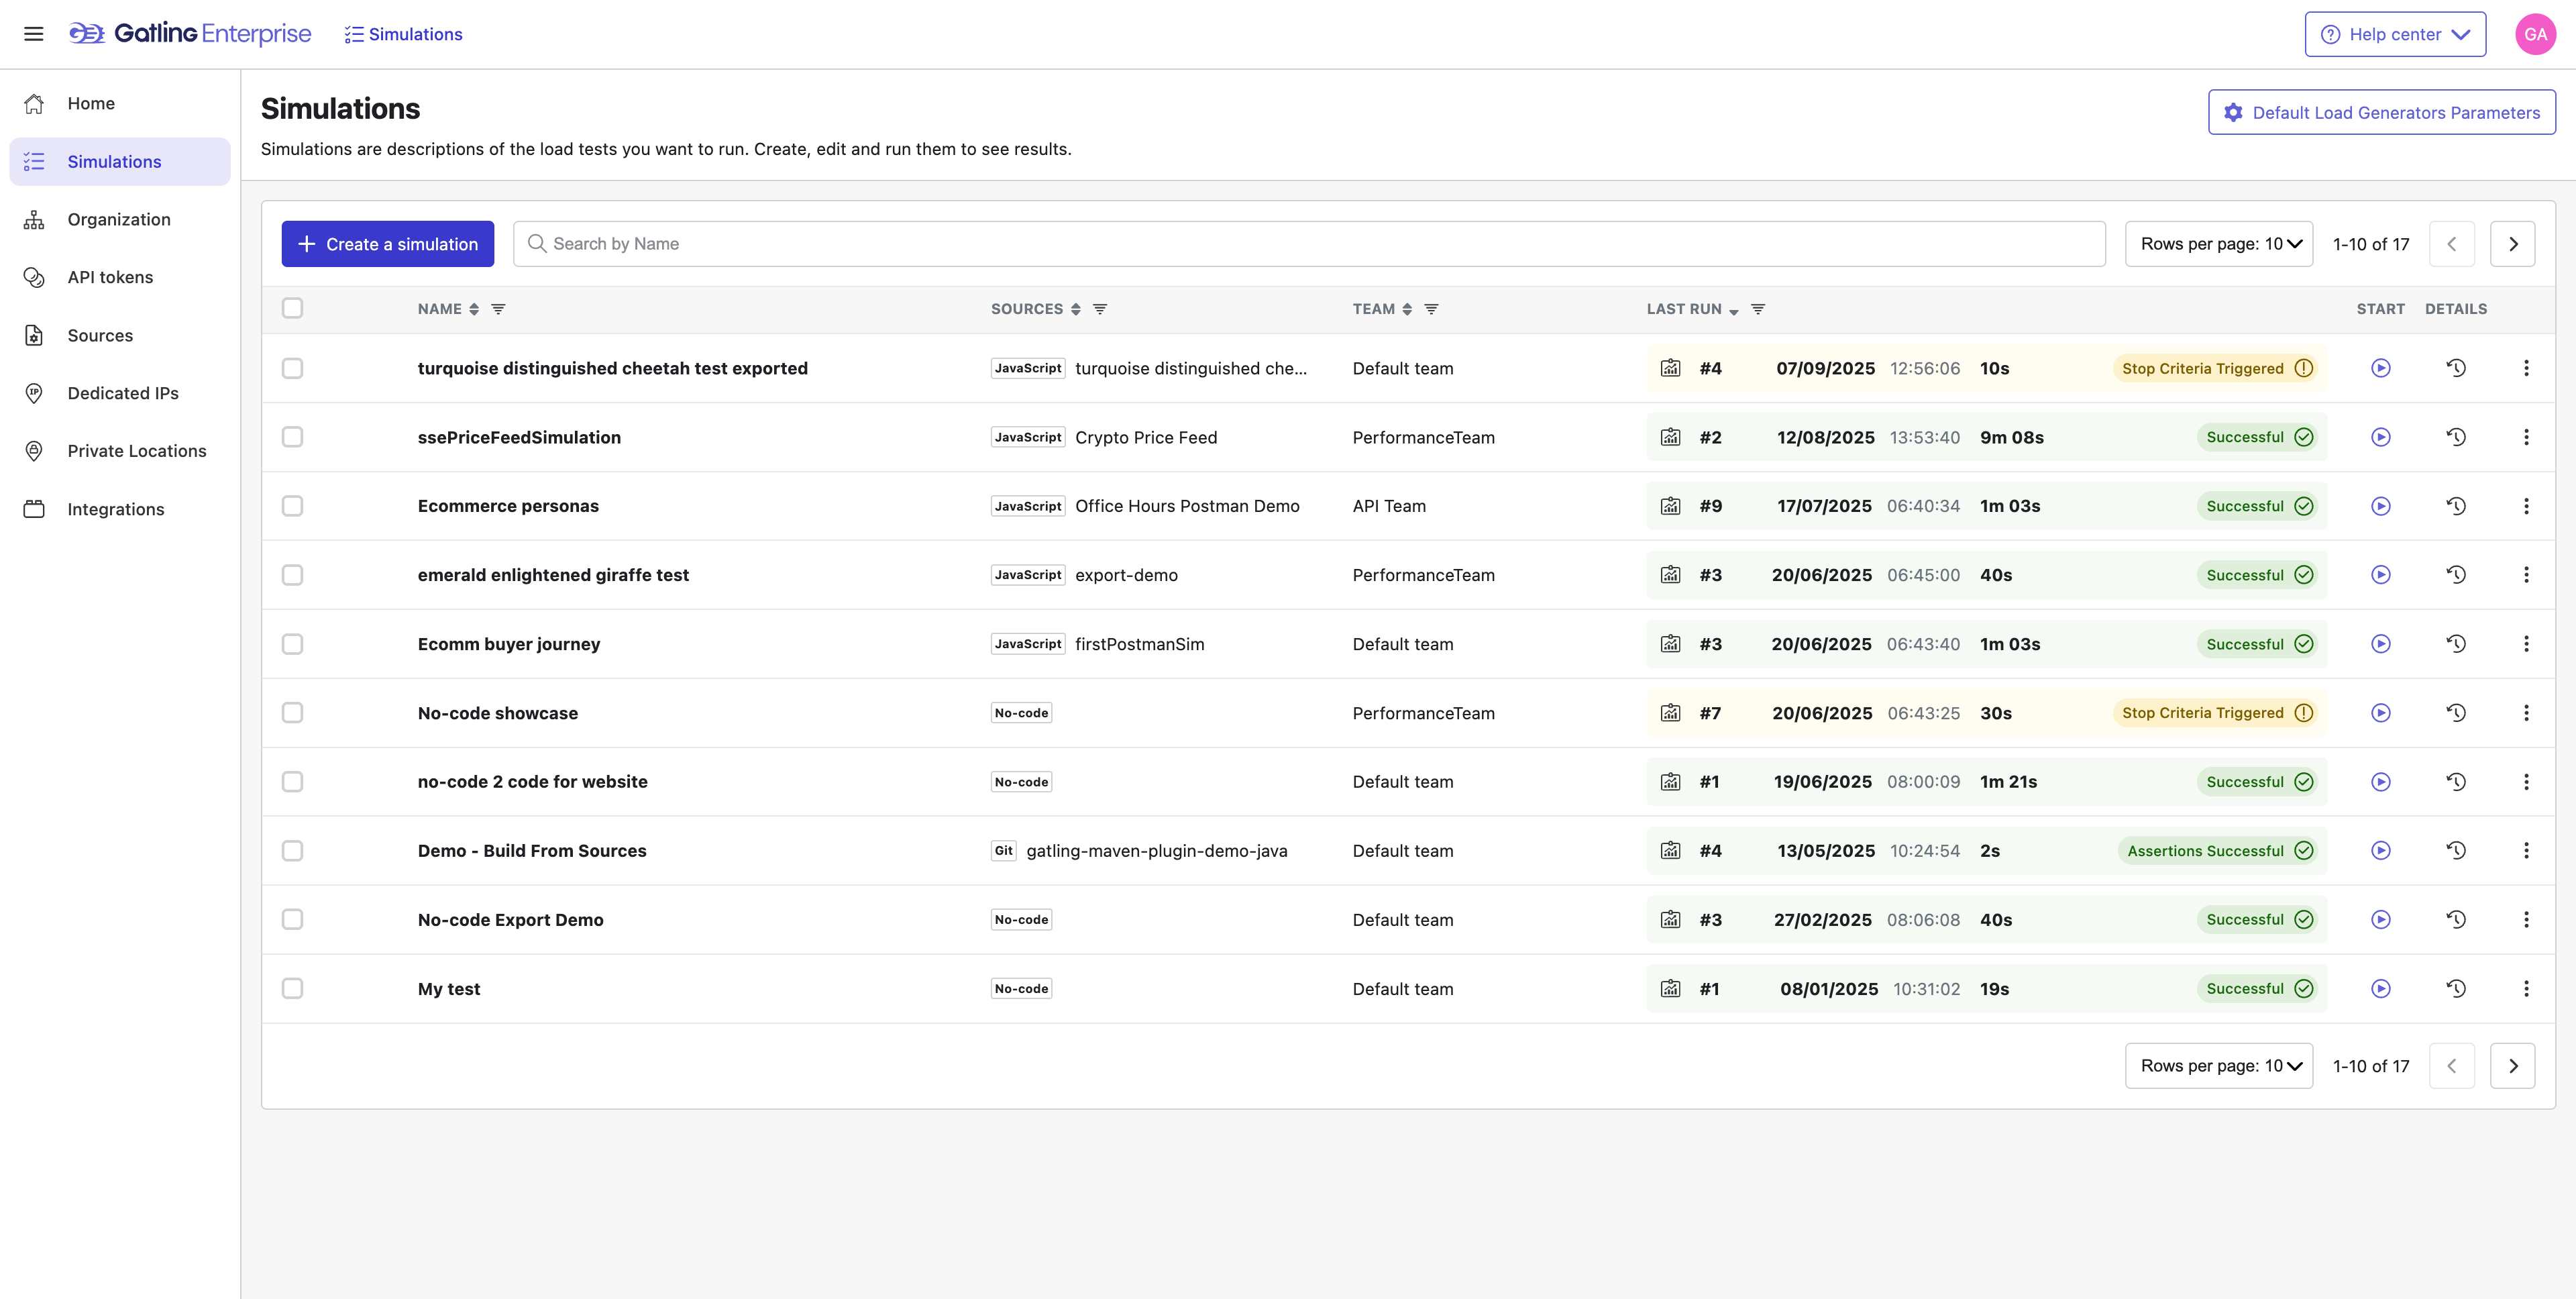Open run history for the Ecommerce personas row
The height and width of the screenshot is (1299, 2576).
[x=2455, y=506]
